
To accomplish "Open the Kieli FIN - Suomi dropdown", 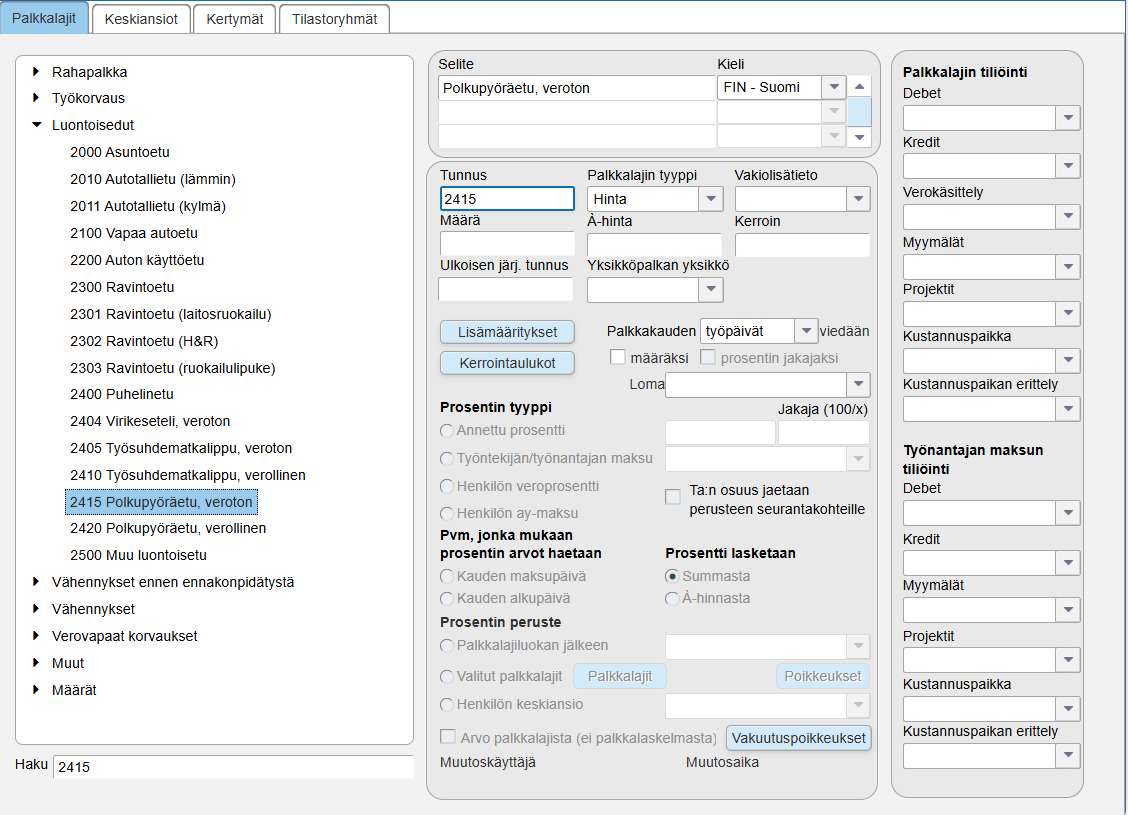I will pyautogui.click(x=834, y=87).
